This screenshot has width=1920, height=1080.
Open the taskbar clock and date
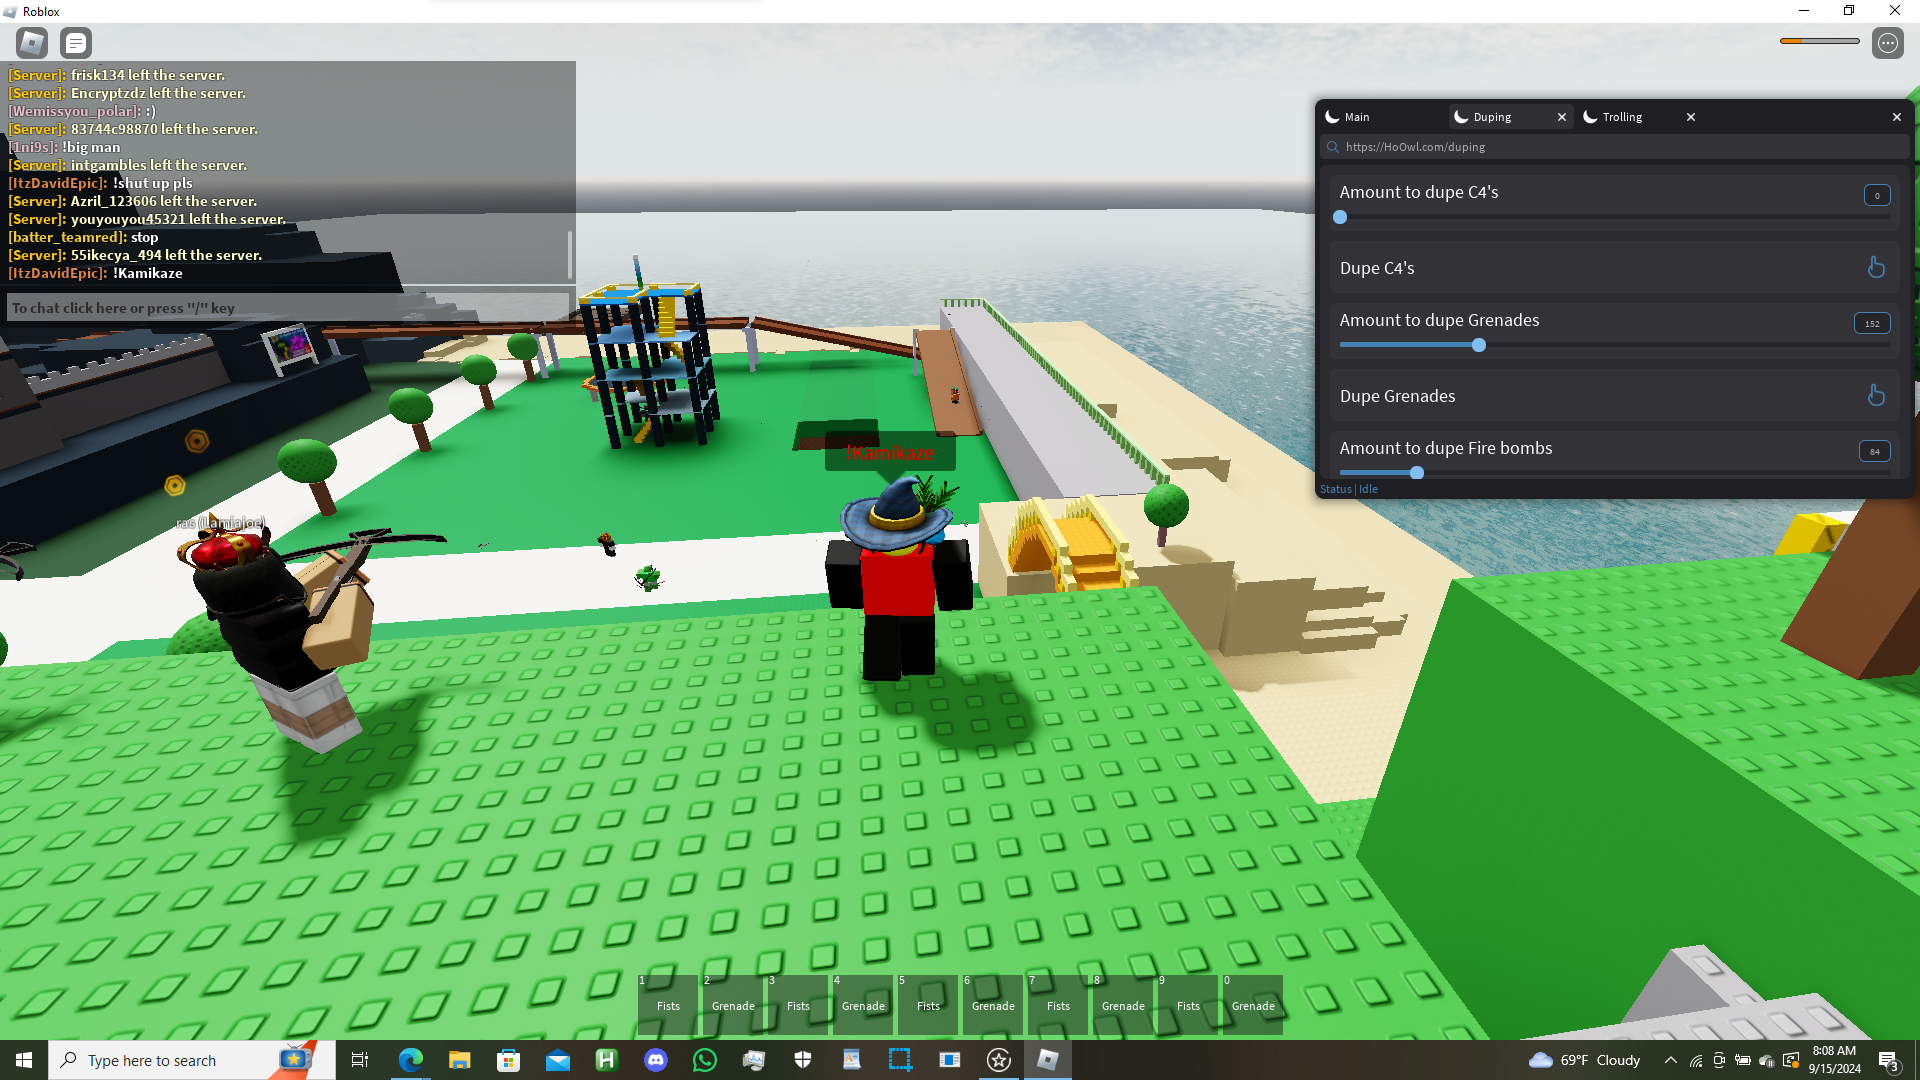pyautogui.click(x=1834, y=1060)
